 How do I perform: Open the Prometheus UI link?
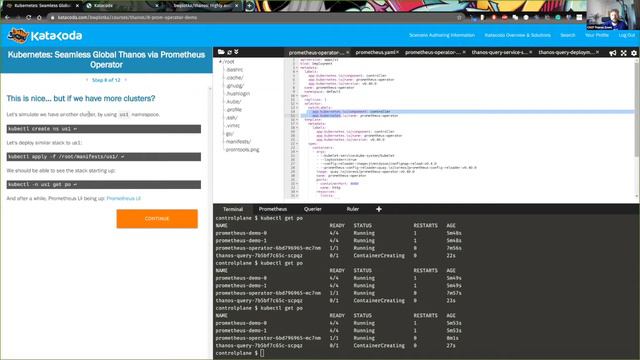click(x=124, y=198)
